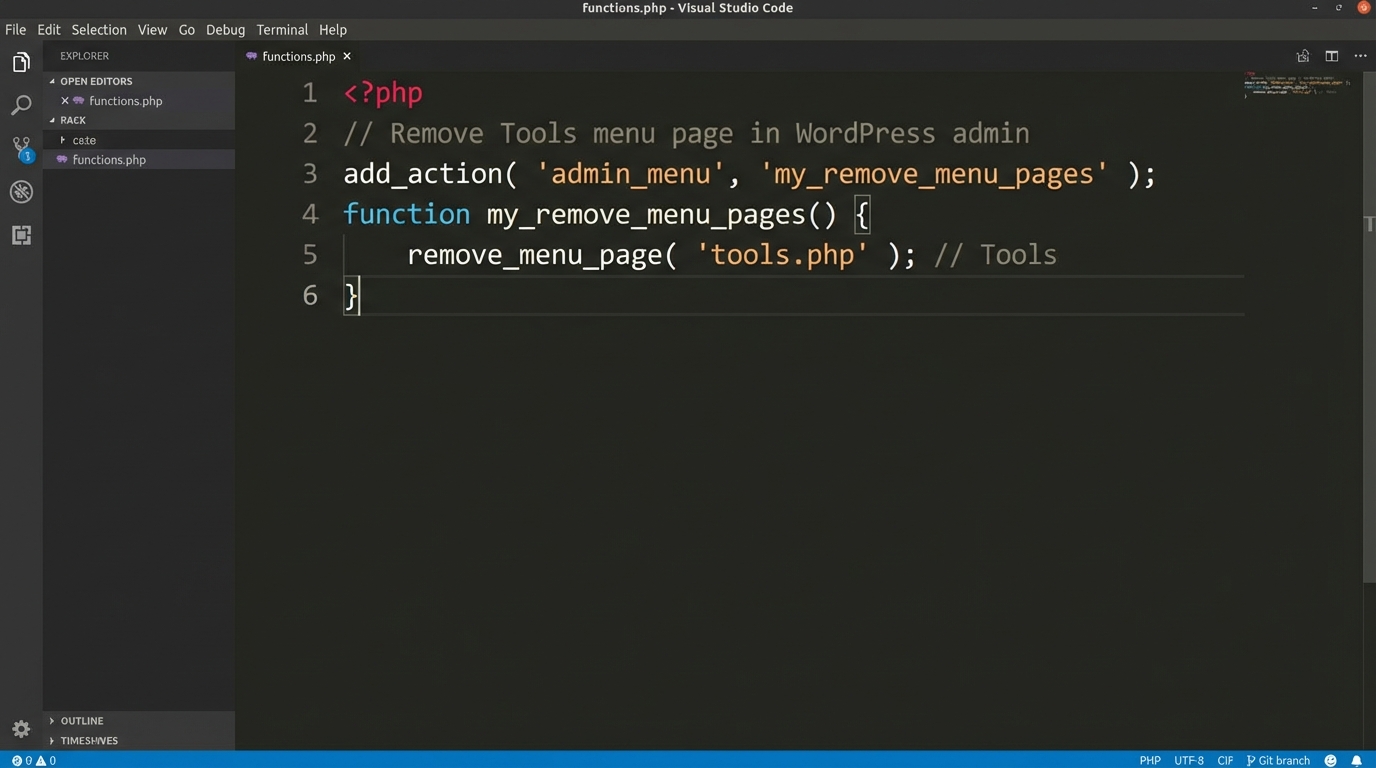Image resolution: width=1376 pixels, height=768 pixels.
Task: Split the editor using the split icon
Action: click(x=1331, y=56)
